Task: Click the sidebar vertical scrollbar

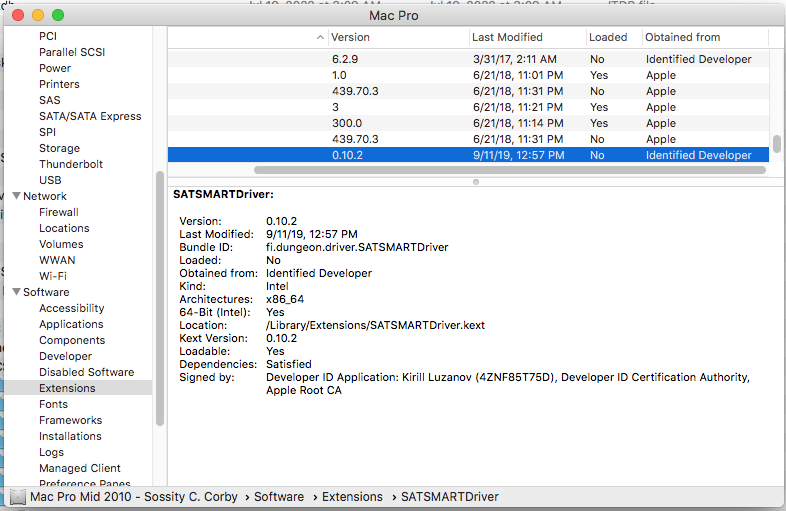Action: (x=160, y=298)
